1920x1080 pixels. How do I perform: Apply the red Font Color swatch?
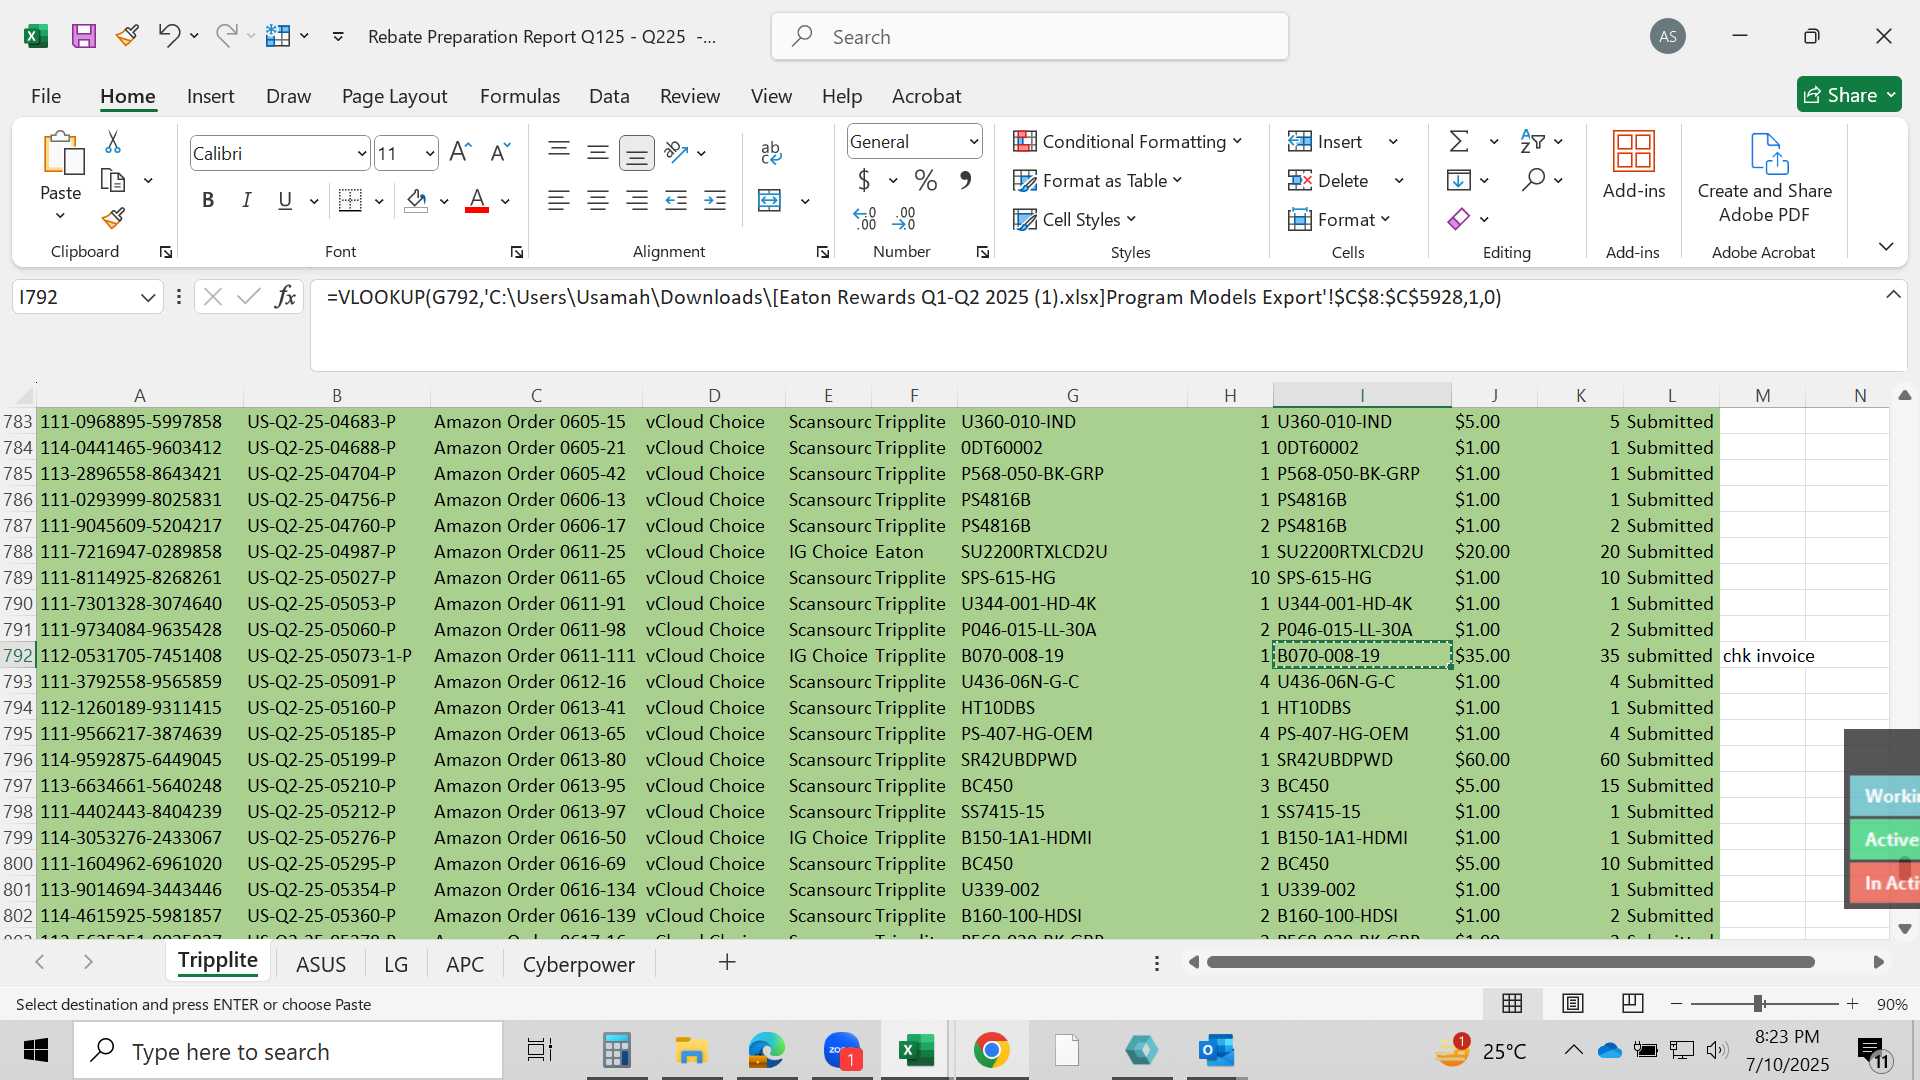[x=477, y=201]
